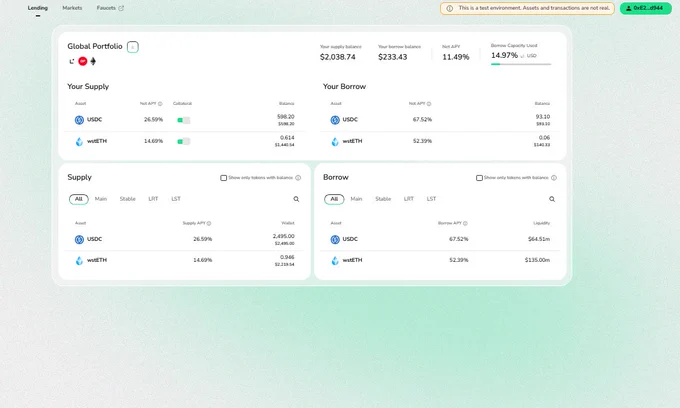Check 'Show only tokens with balance' in Borrow panel
Image resolution: width=680 pixels, height=408 pixels.
[x=479, y=178]
